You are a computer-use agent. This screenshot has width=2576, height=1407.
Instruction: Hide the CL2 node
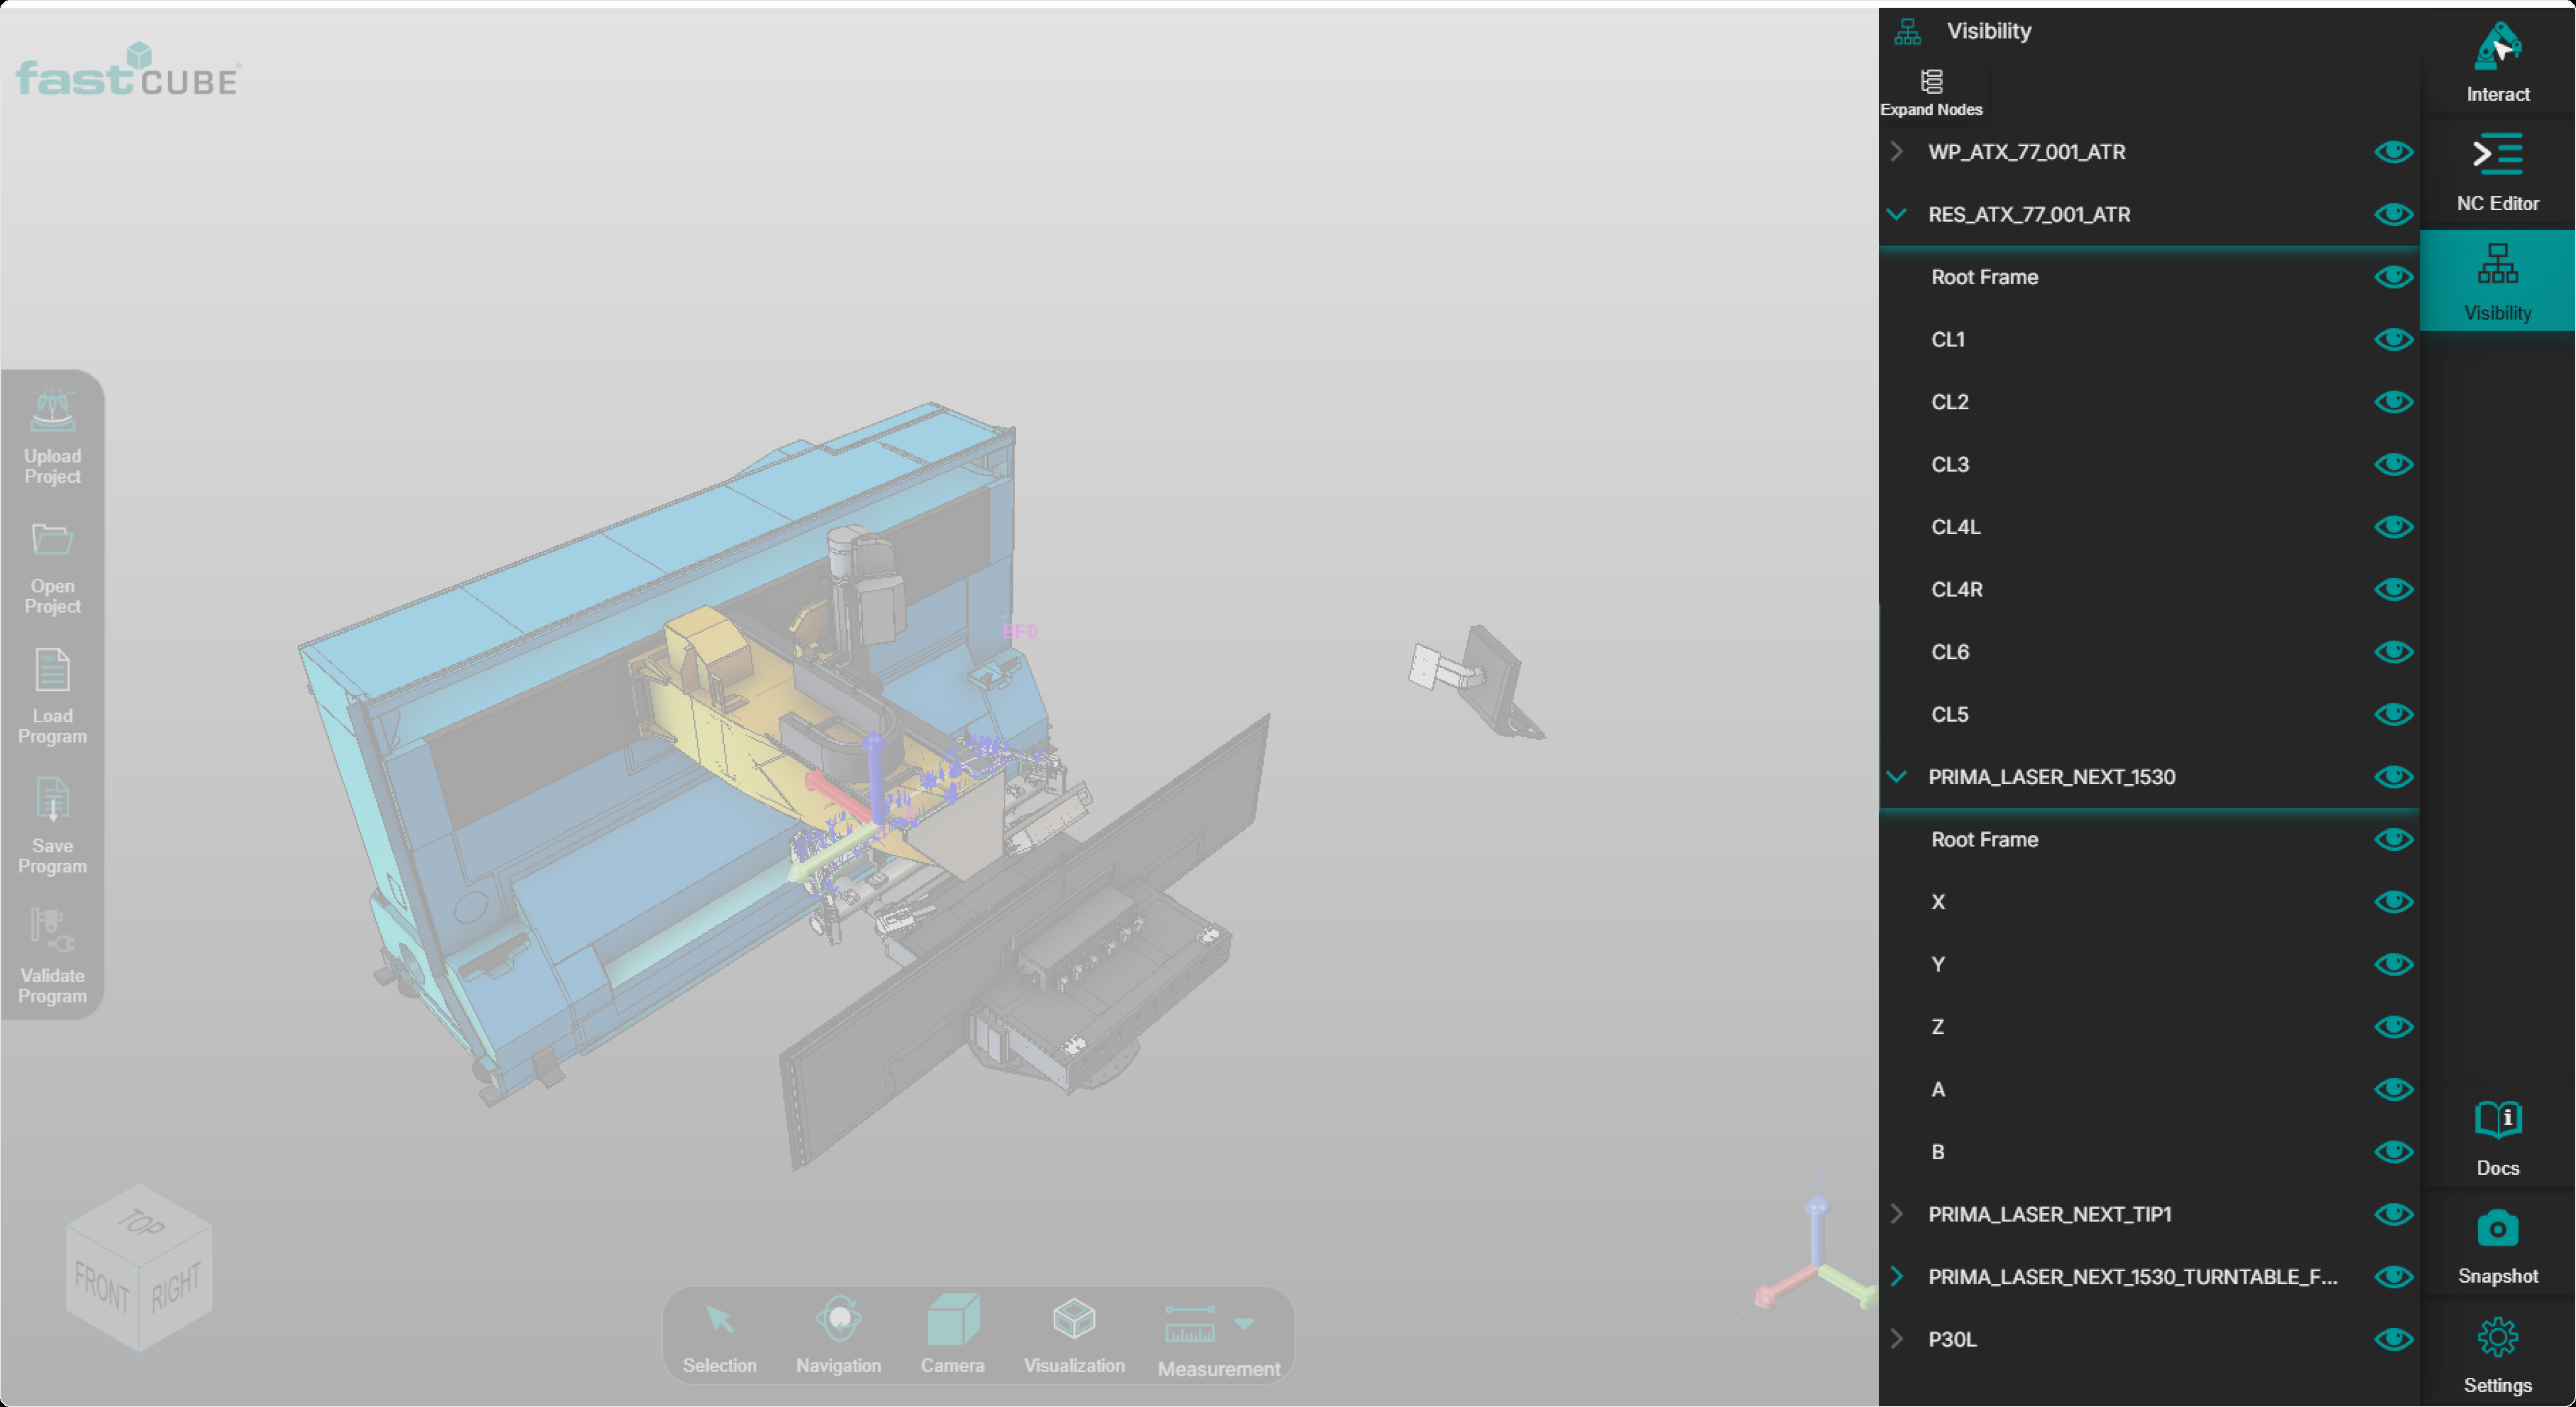click(x=2393, y=401)
